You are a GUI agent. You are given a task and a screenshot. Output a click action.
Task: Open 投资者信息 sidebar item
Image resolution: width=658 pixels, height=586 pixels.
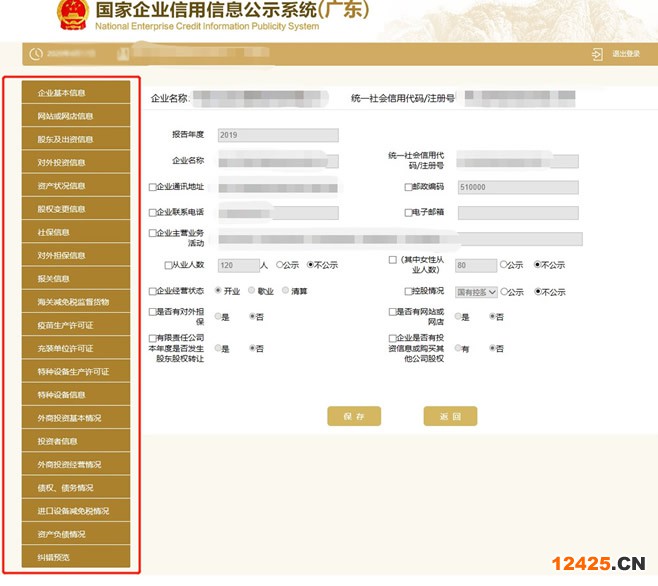[76, 441]
